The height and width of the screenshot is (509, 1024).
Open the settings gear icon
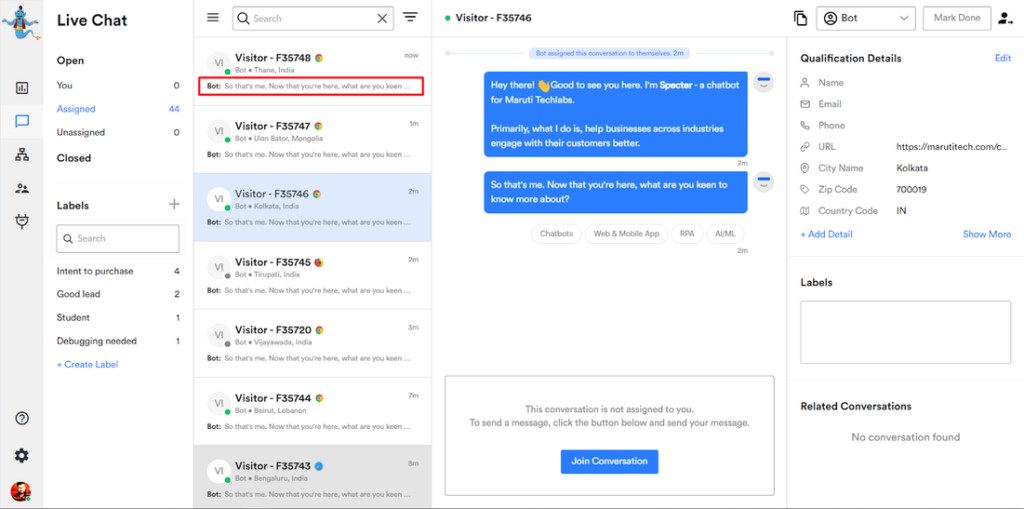coord(21,455)
